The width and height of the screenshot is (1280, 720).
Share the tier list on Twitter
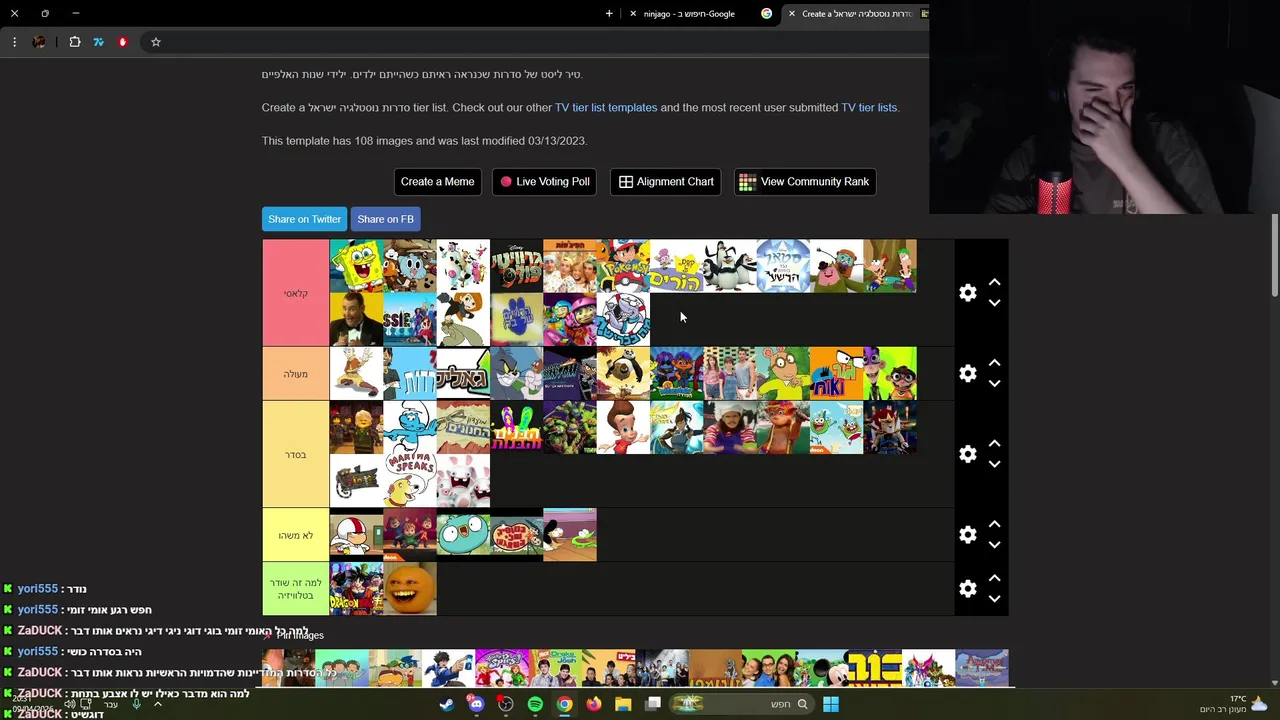click(x=304, y=219)
